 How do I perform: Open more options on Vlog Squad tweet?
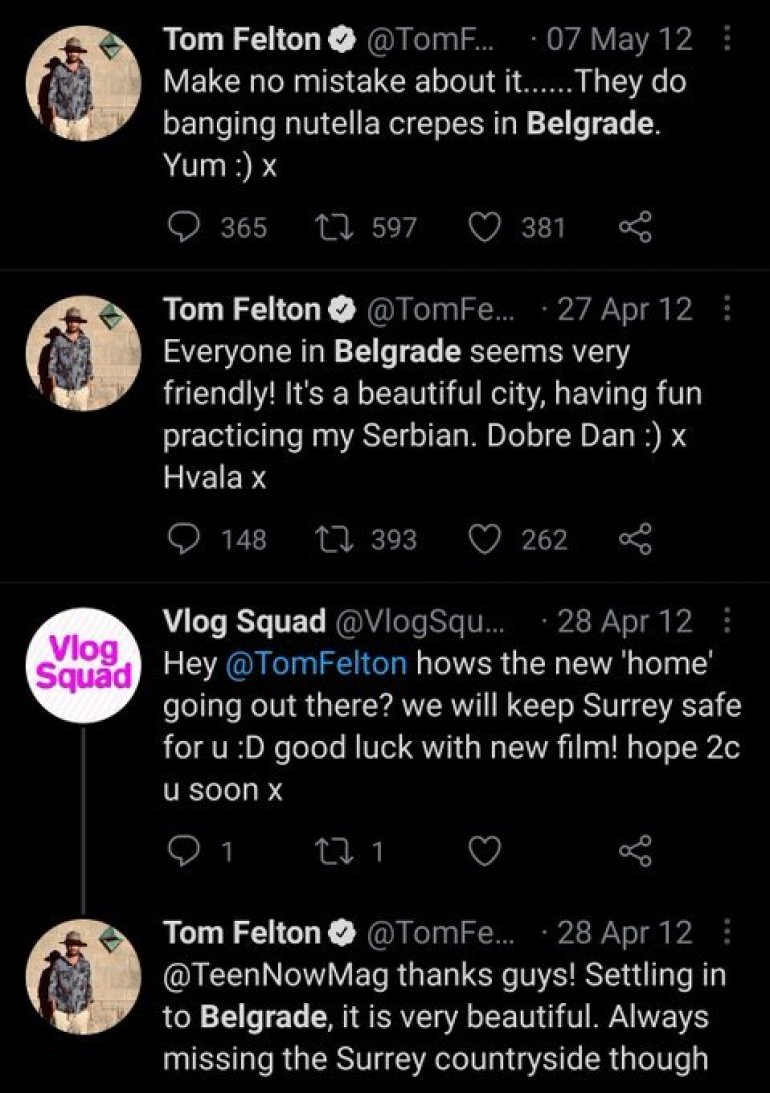(x=727, y=621)
